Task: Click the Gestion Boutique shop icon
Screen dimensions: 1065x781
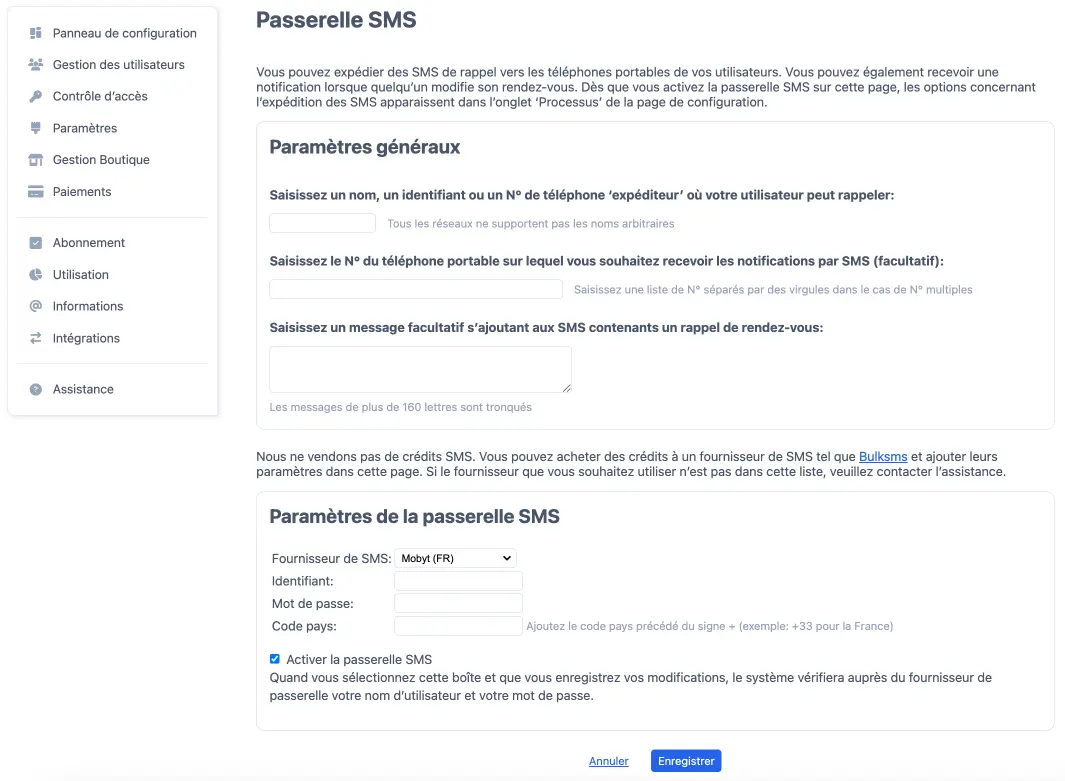Action: pos(36,160)
